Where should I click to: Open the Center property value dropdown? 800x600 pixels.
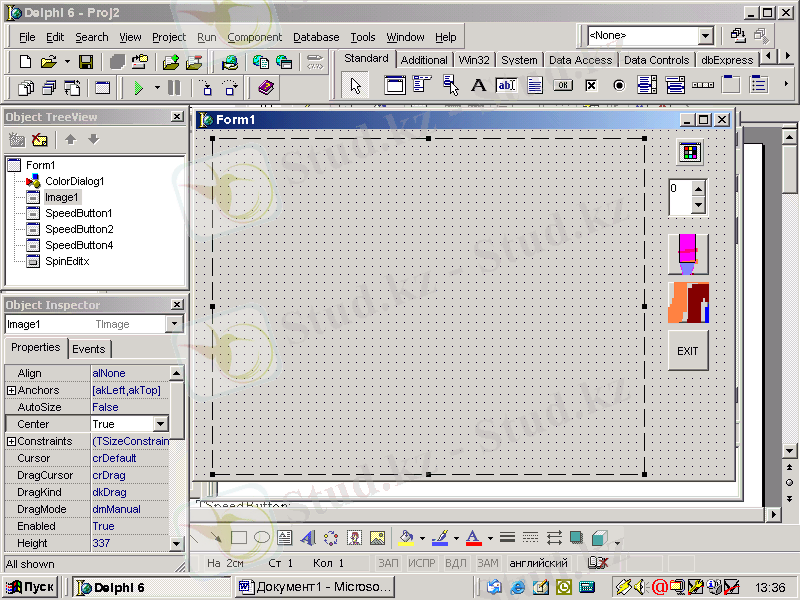pyautogui.click(x=160, y=424)
